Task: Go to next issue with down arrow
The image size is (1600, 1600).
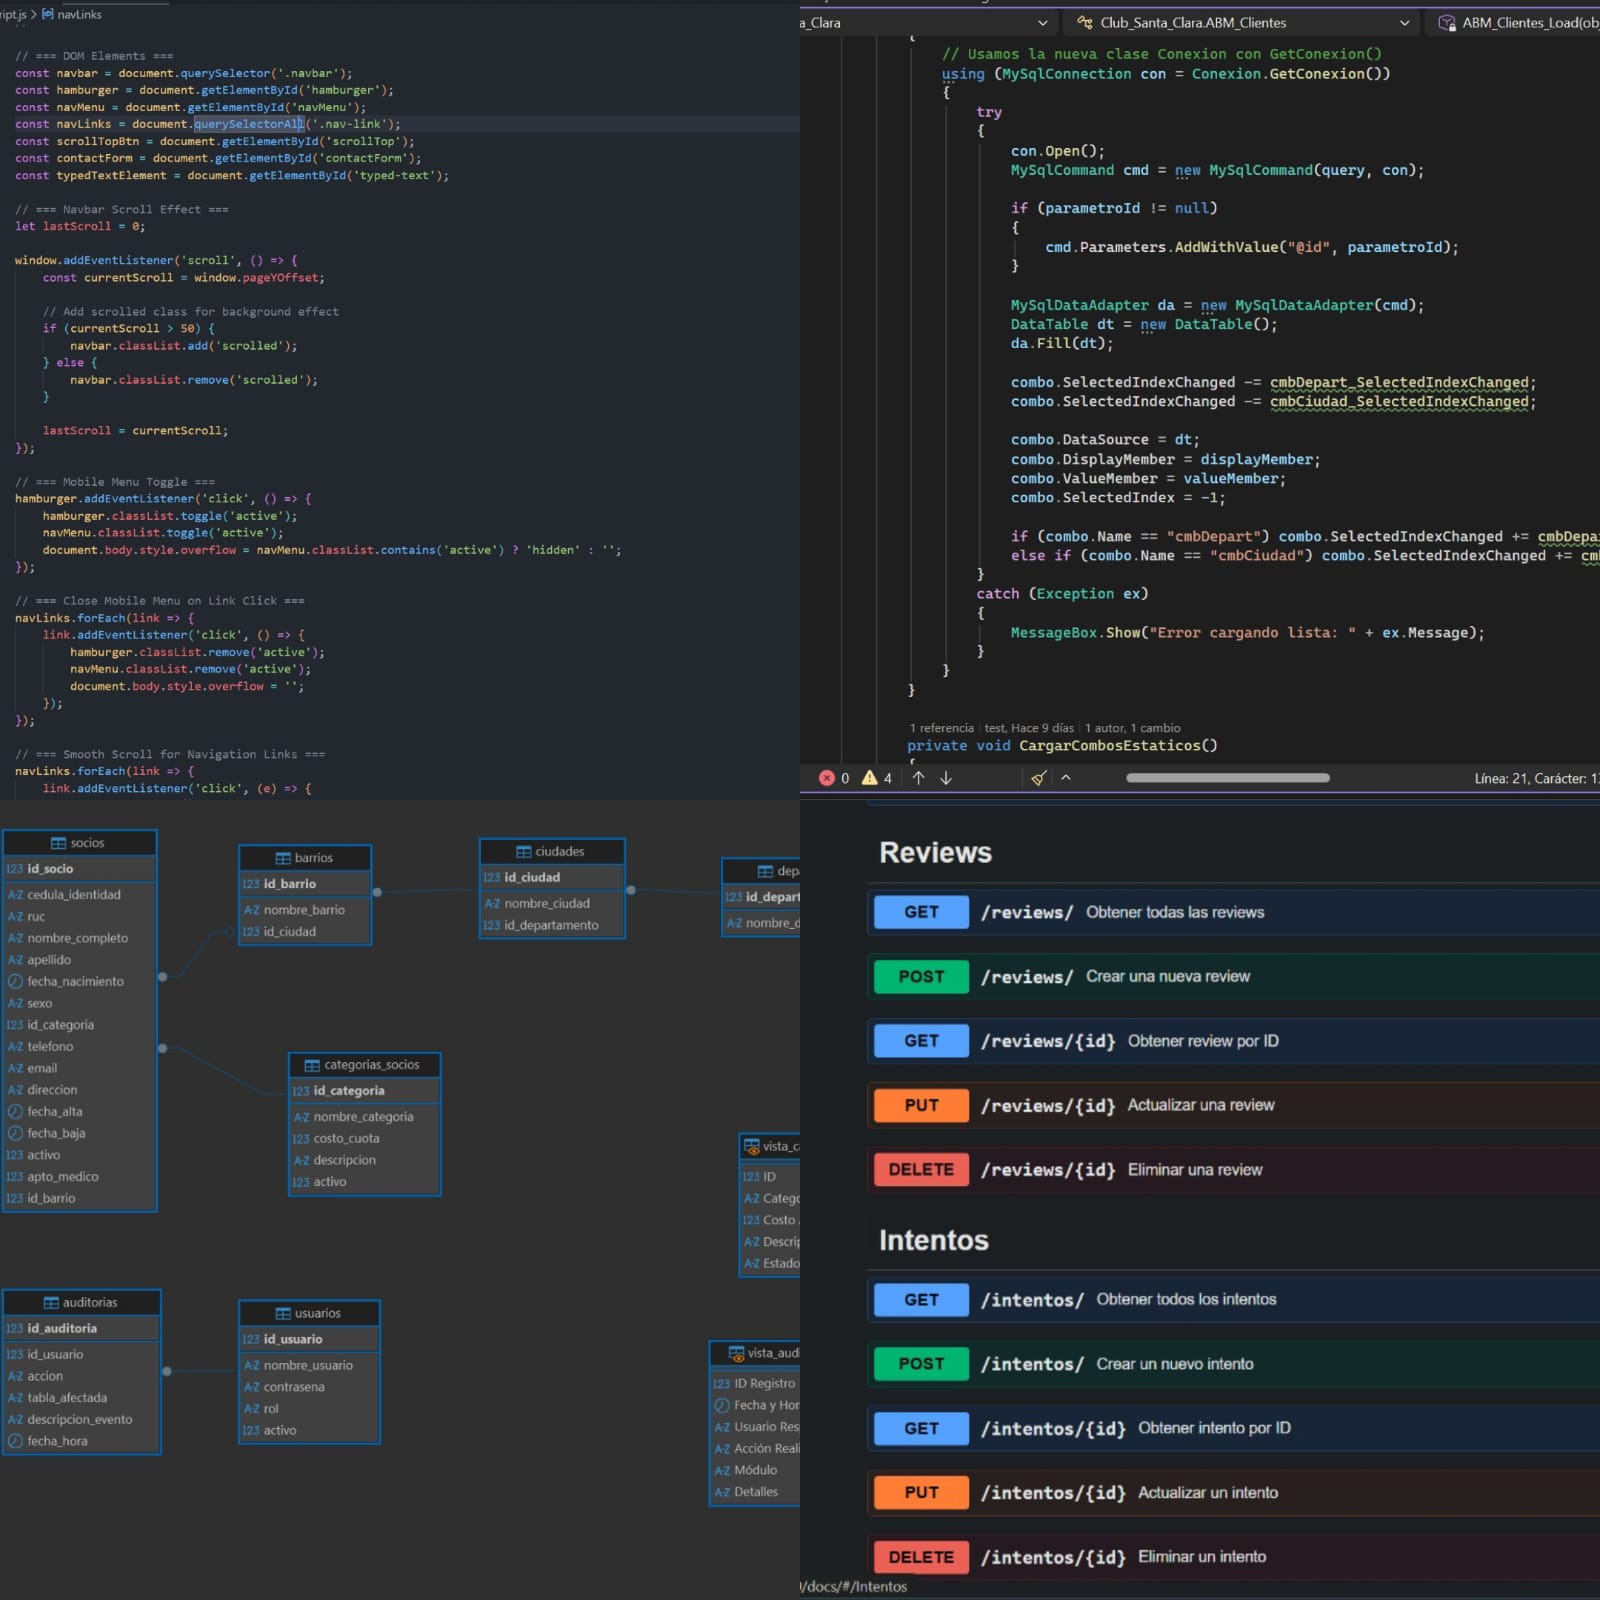Action: click(946, 778)
